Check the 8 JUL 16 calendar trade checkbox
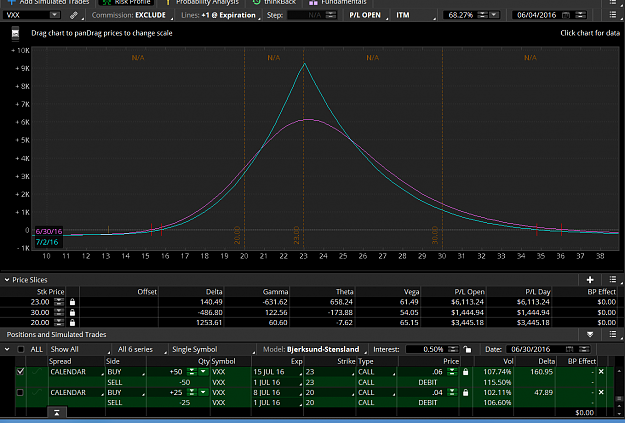The image size is (625, 423). point(20,393)
